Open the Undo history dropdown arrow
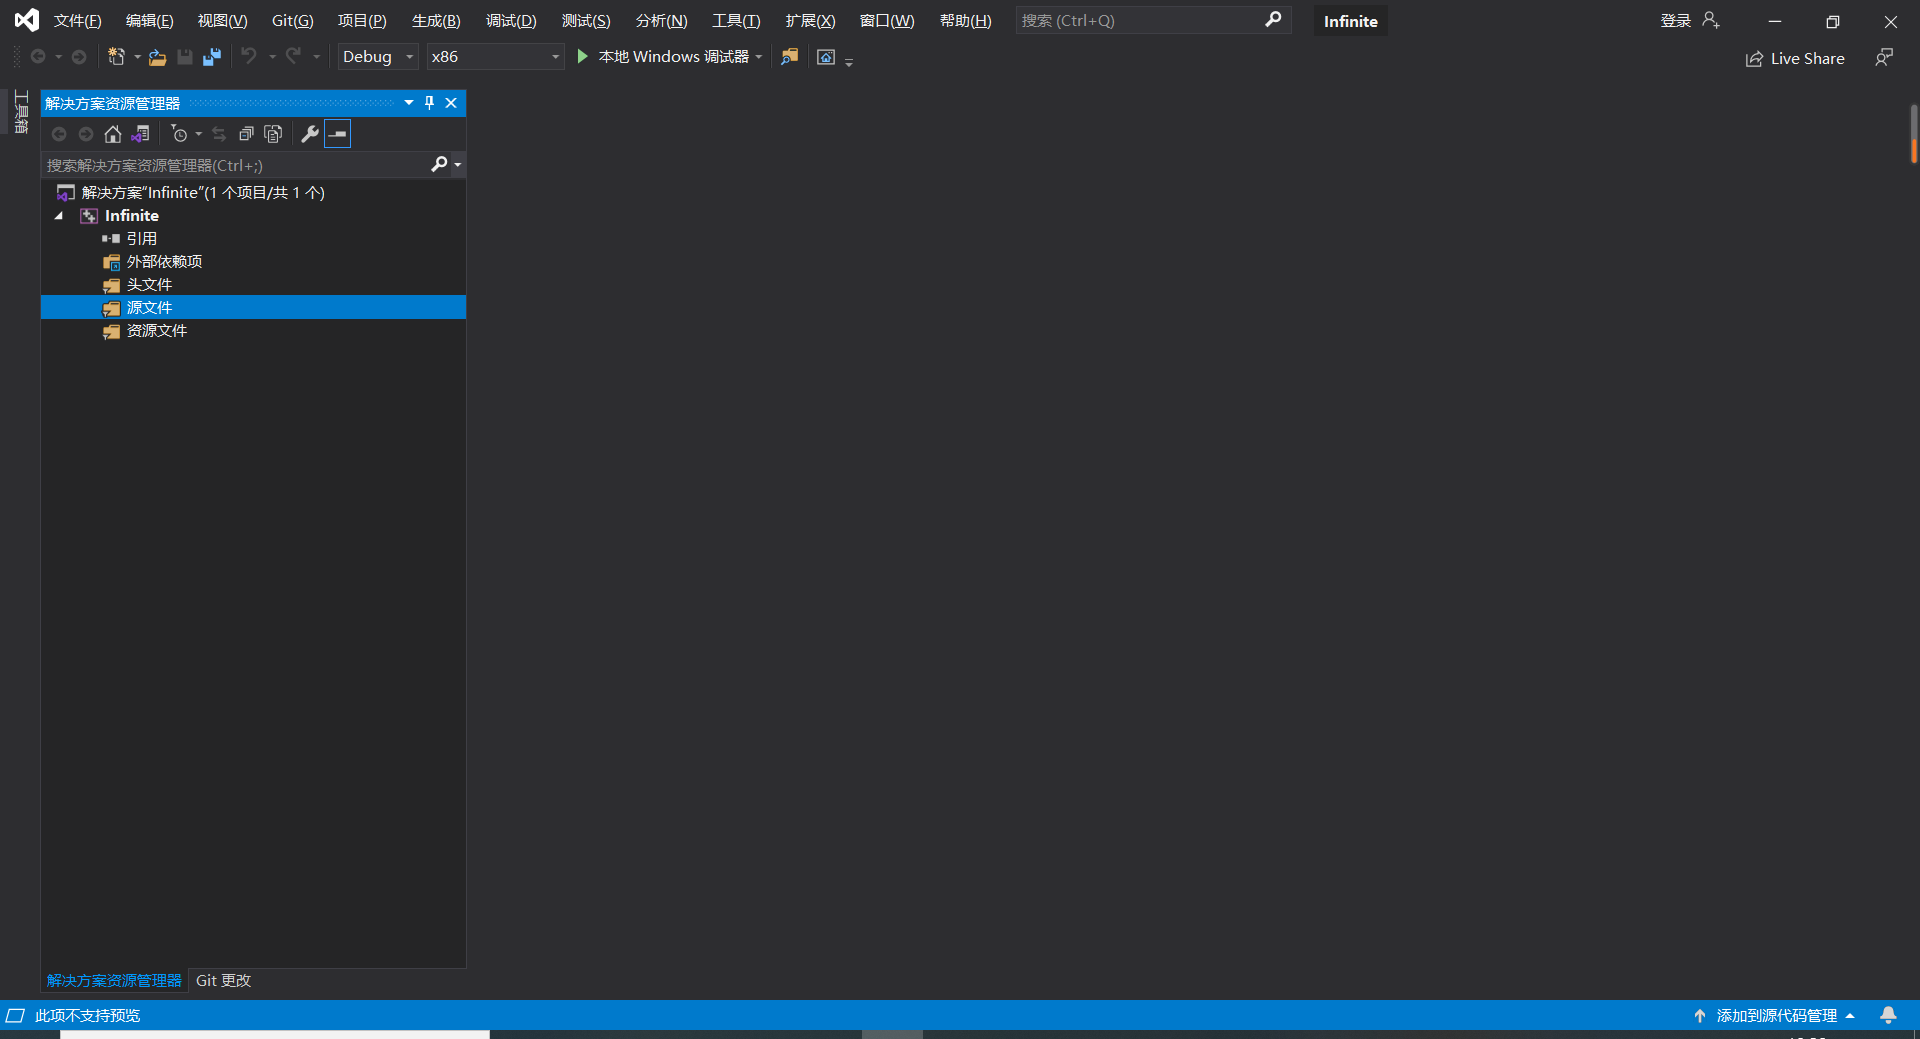Viewport: 1920px width, 1039px height. (272, 57)
